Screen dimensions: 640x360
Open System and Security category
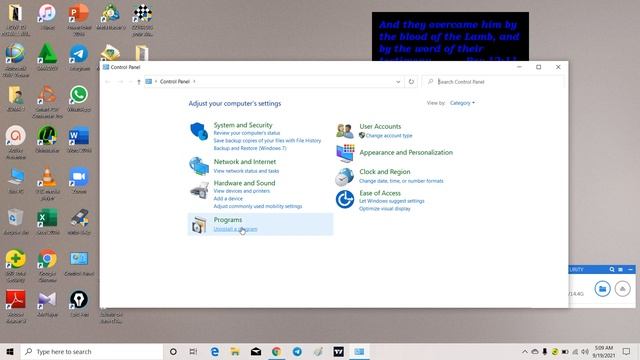coord(243,125)
